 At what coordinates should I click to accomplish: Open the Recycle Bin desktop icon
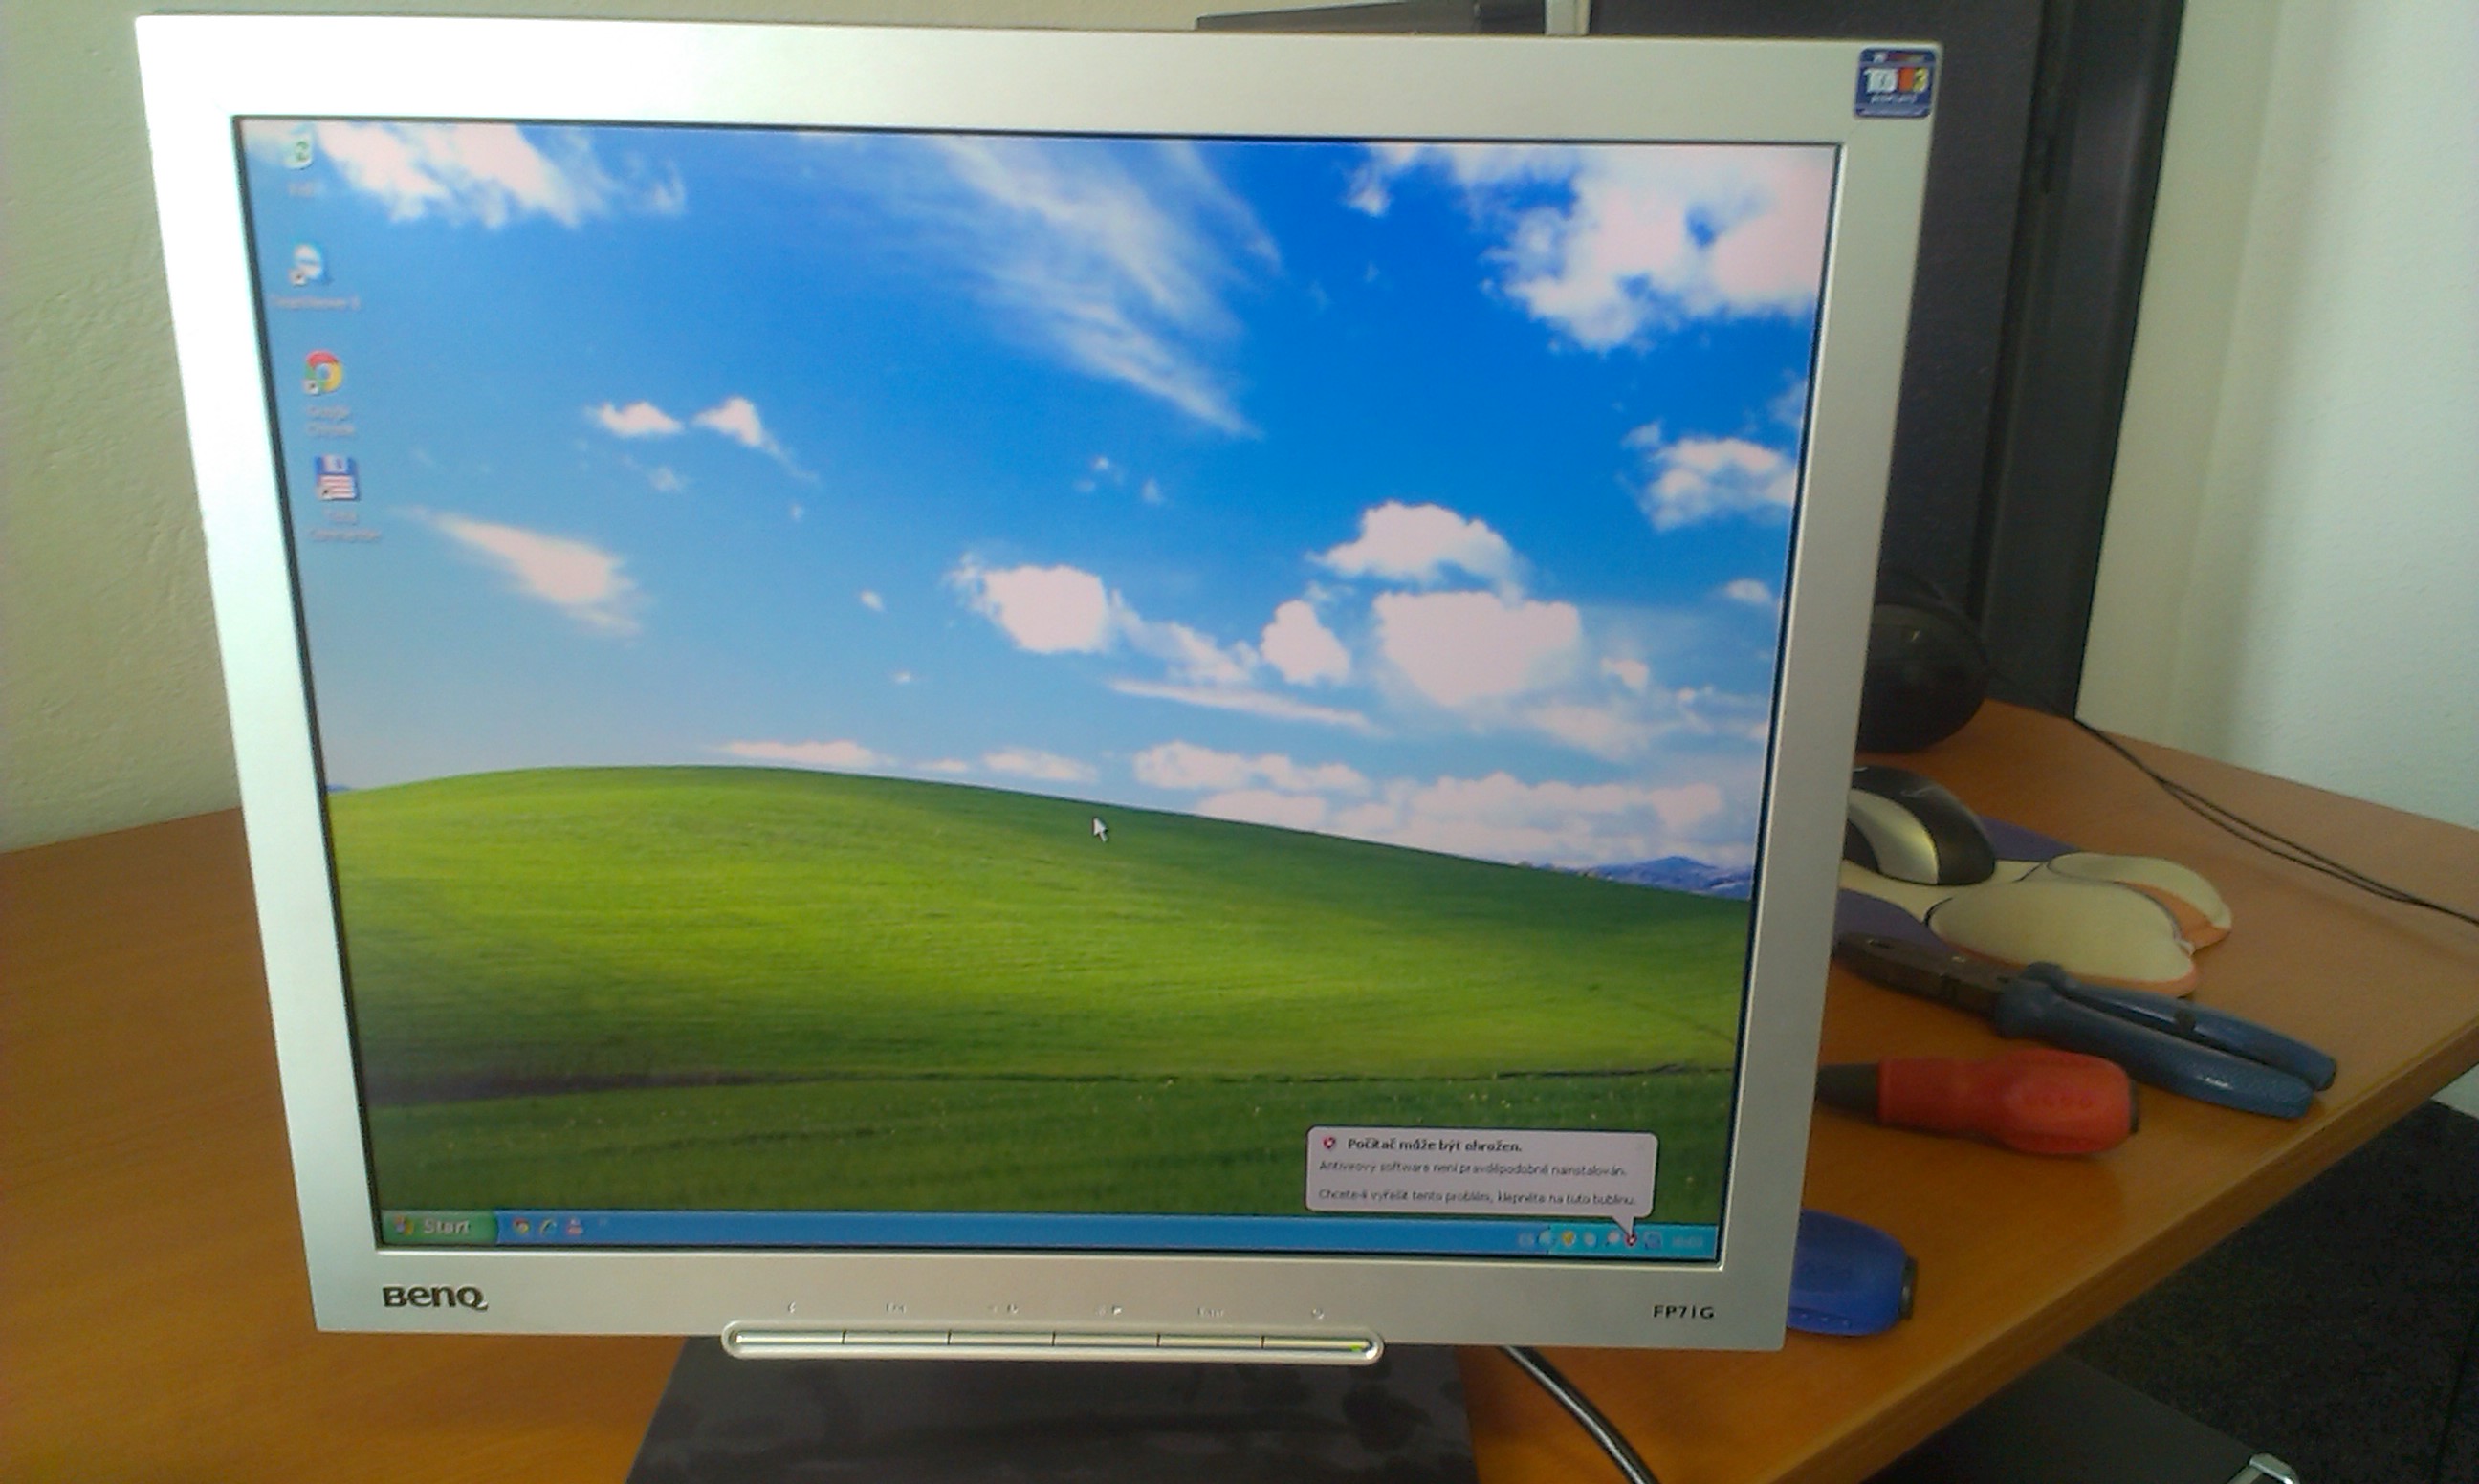pyautogui.click(x=299, y=155)
